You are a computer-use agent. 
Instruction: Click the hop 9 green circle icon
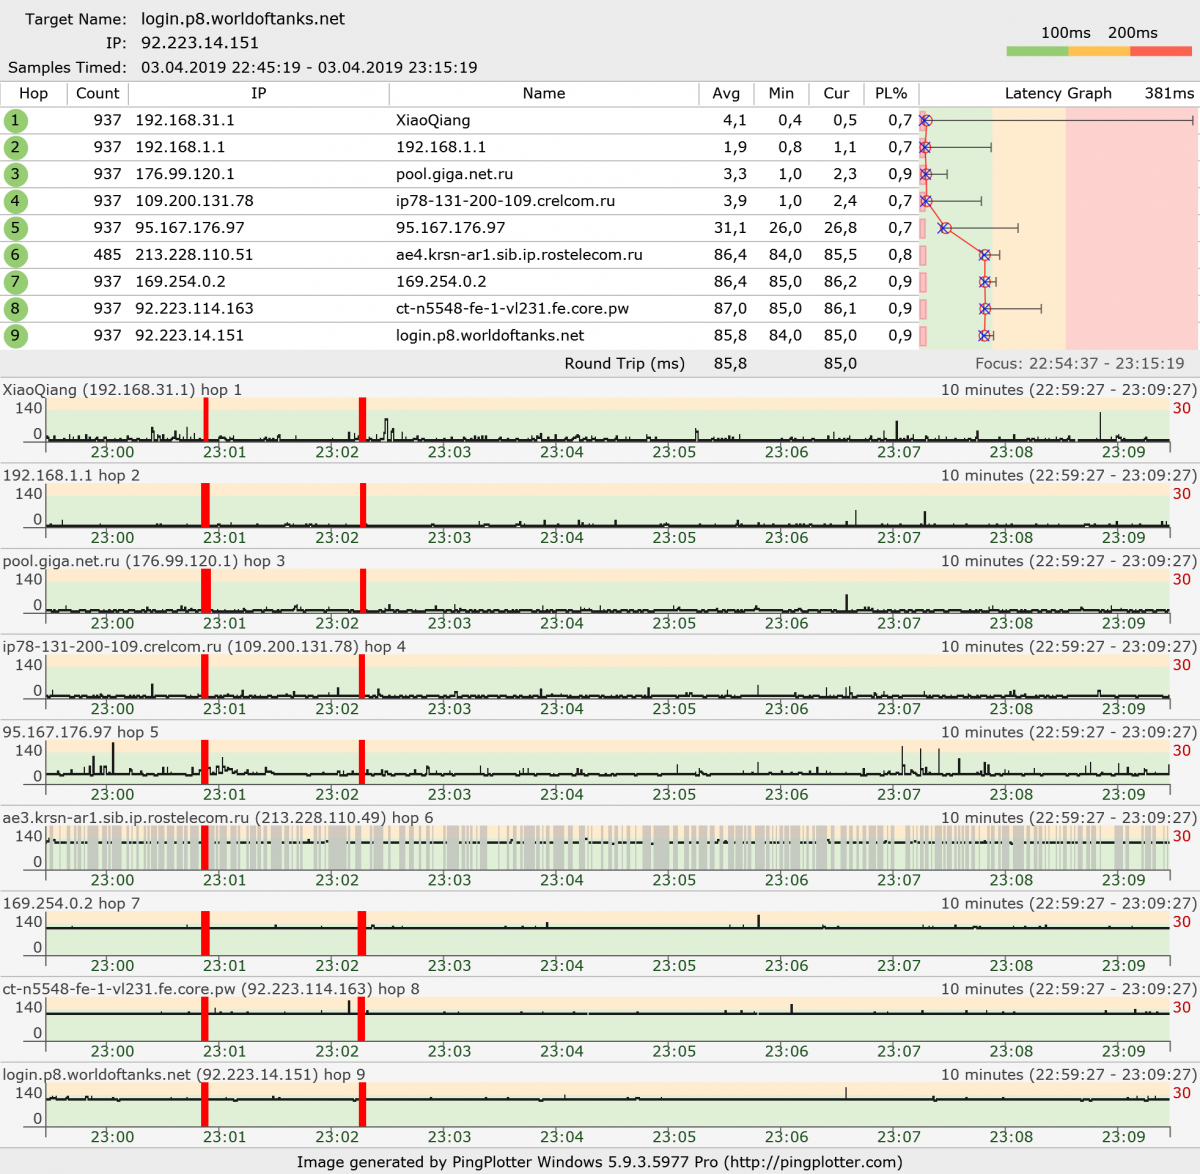[15, 336]
